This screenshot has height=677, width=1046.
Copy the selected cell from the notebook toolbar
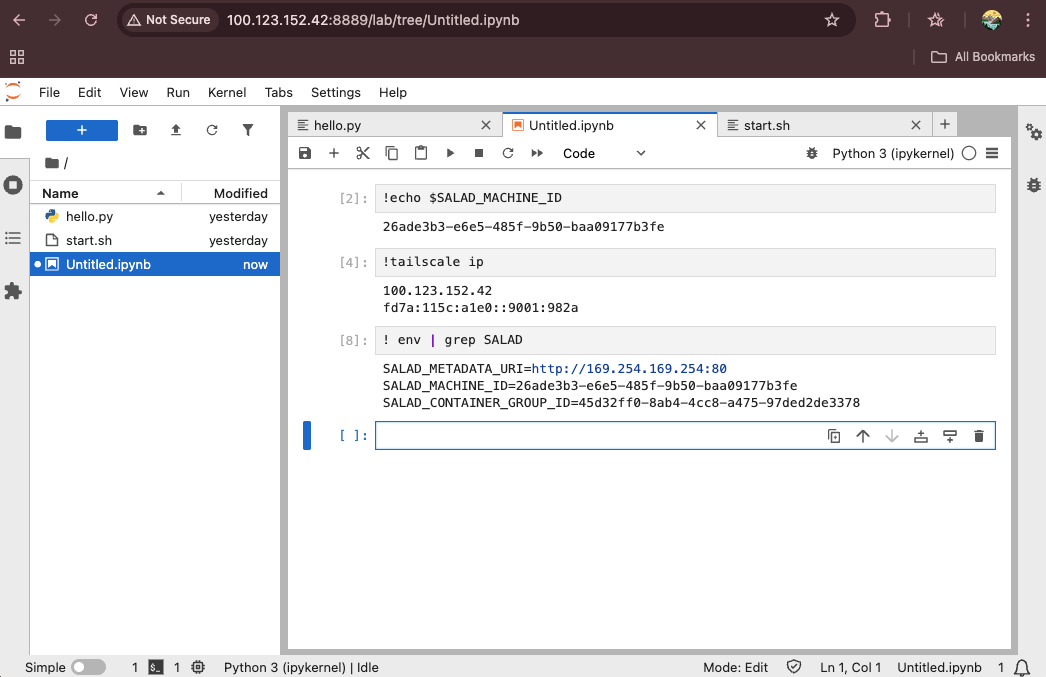(x=392, y=153)
